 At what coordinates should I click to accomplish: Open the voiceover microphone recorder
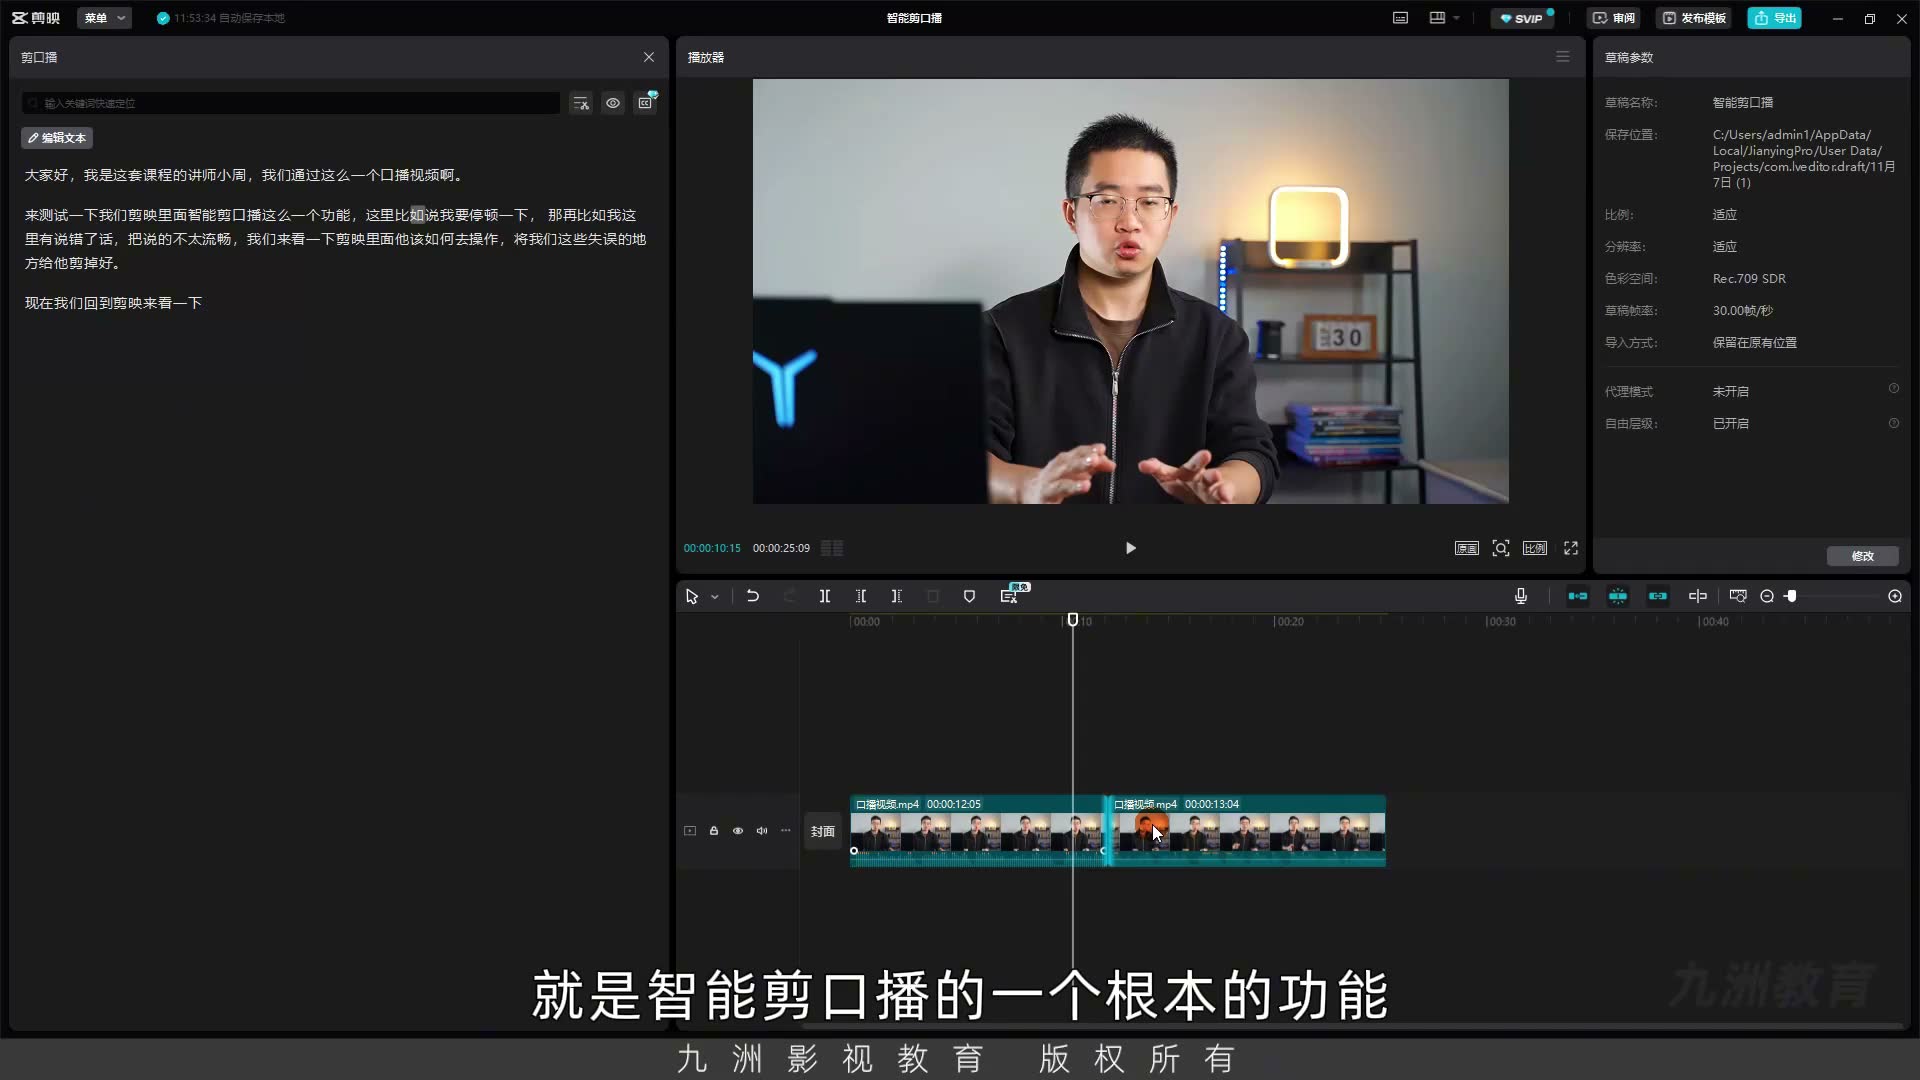(1521, 596)
